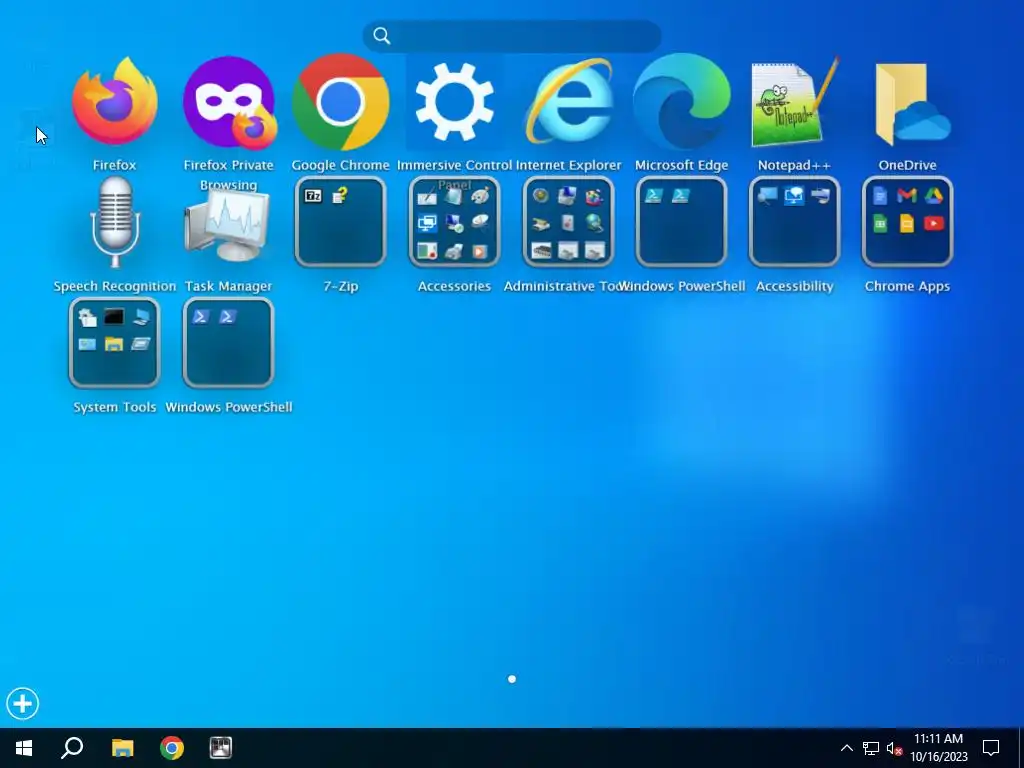Open the clock showing 11:11 AM
This screenshot has height=768, width=1024.
click(x=938, y=748)
